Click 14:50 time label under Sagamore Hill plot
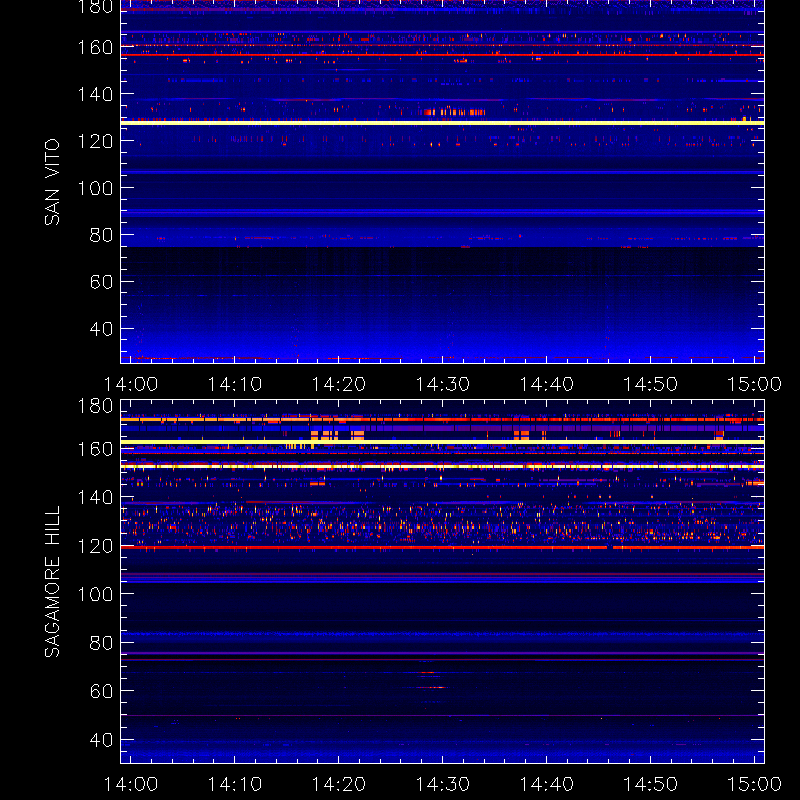 click(x=651, y=784)
